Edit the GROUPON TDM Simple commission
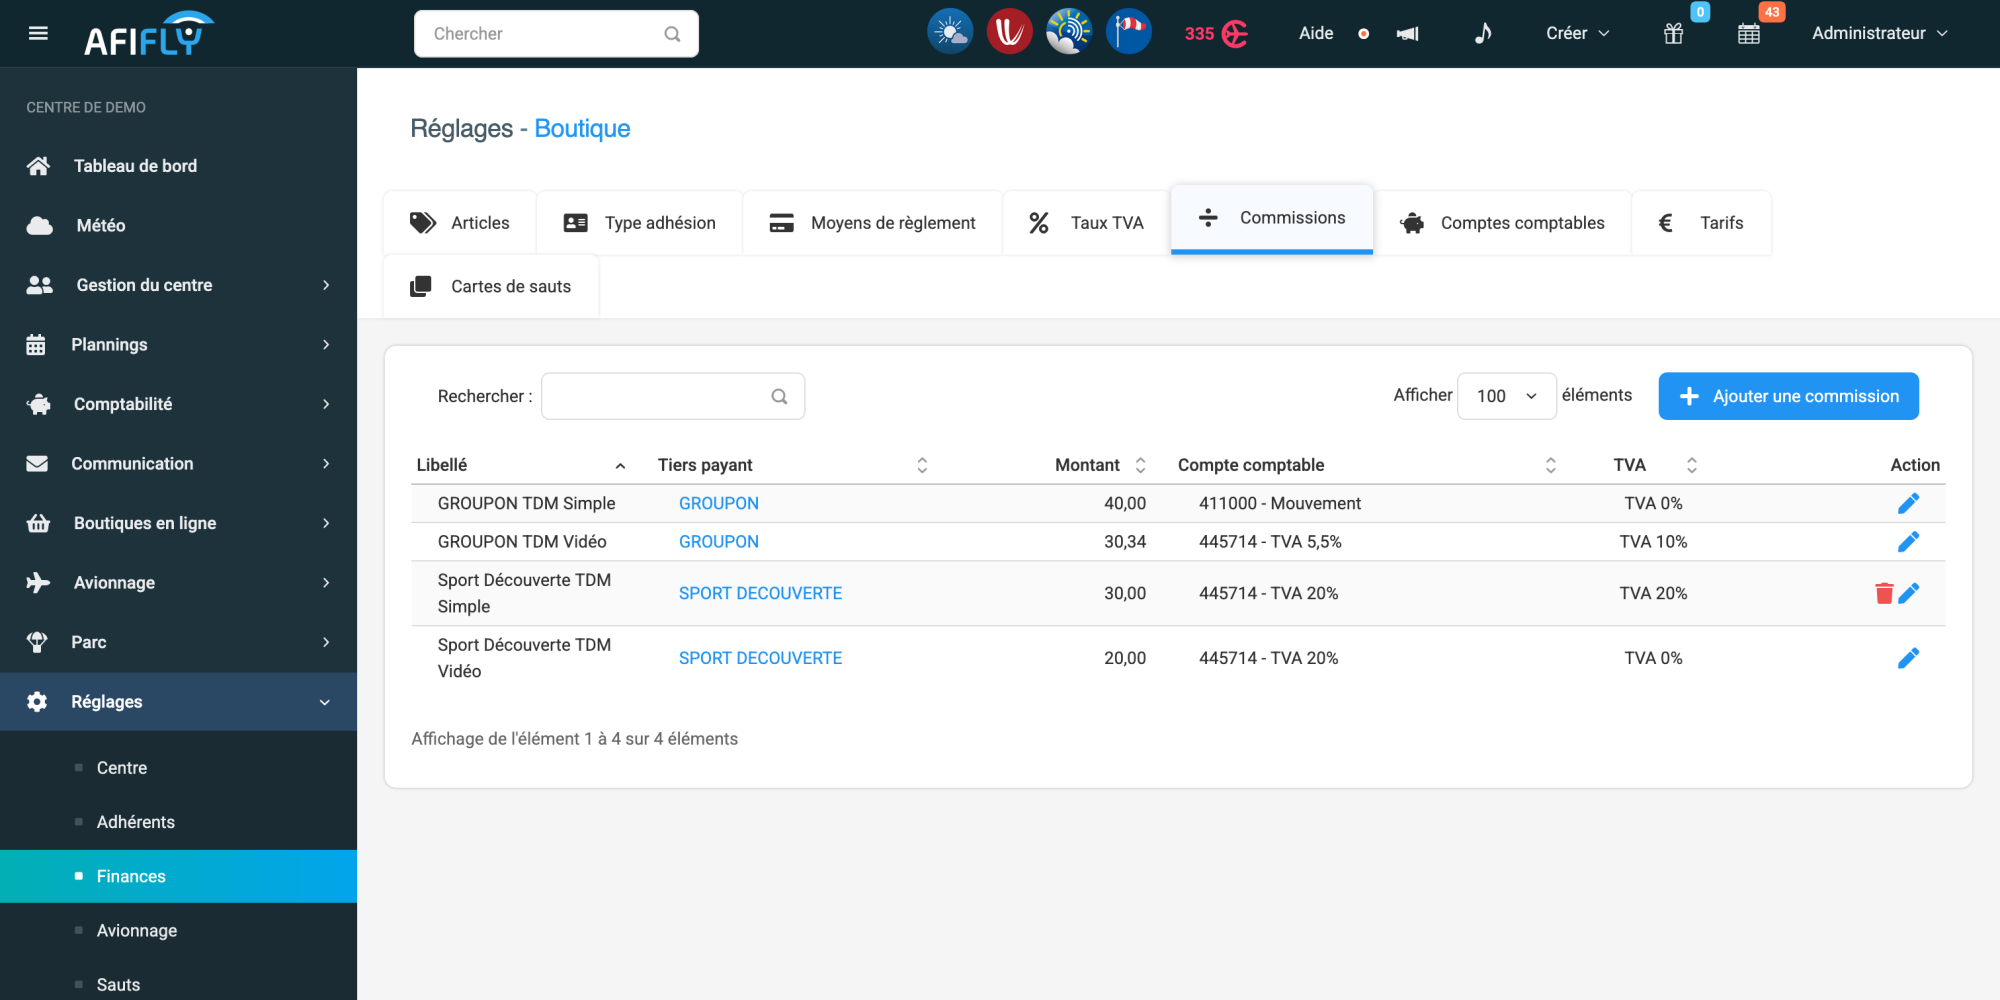 tap(1908, 503)
